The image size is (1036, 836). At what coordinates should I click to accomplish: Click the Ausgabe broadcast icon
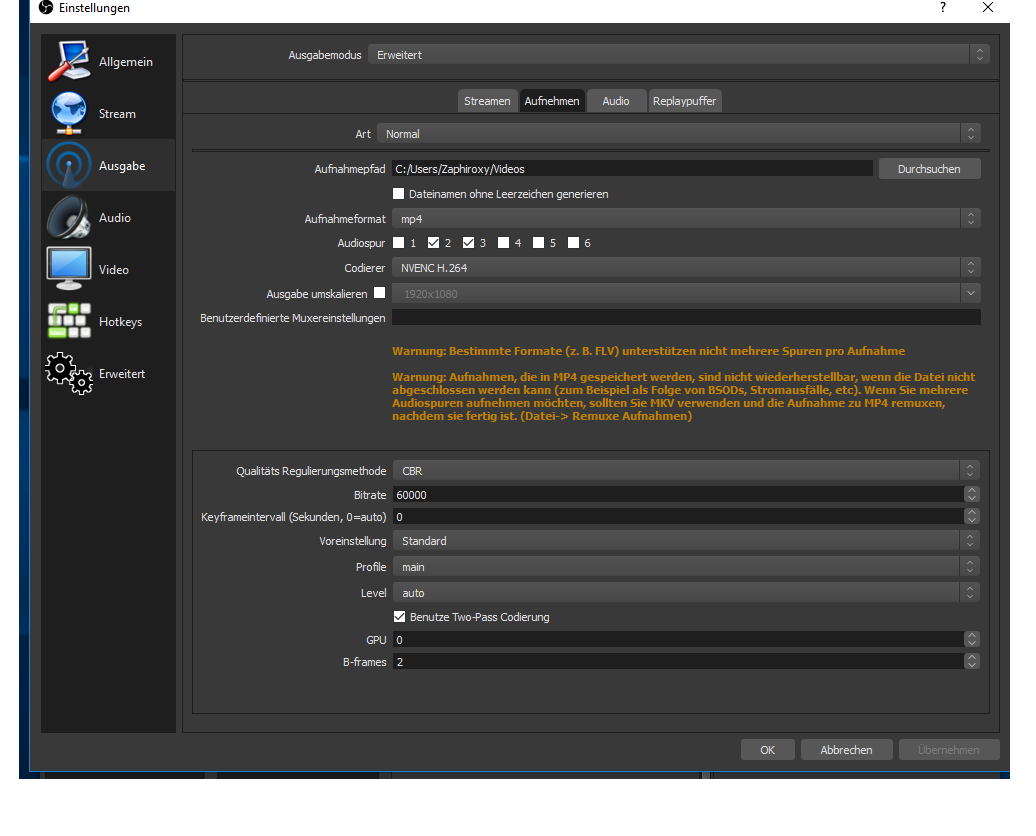pyautogui.click(x=69, y=166)
